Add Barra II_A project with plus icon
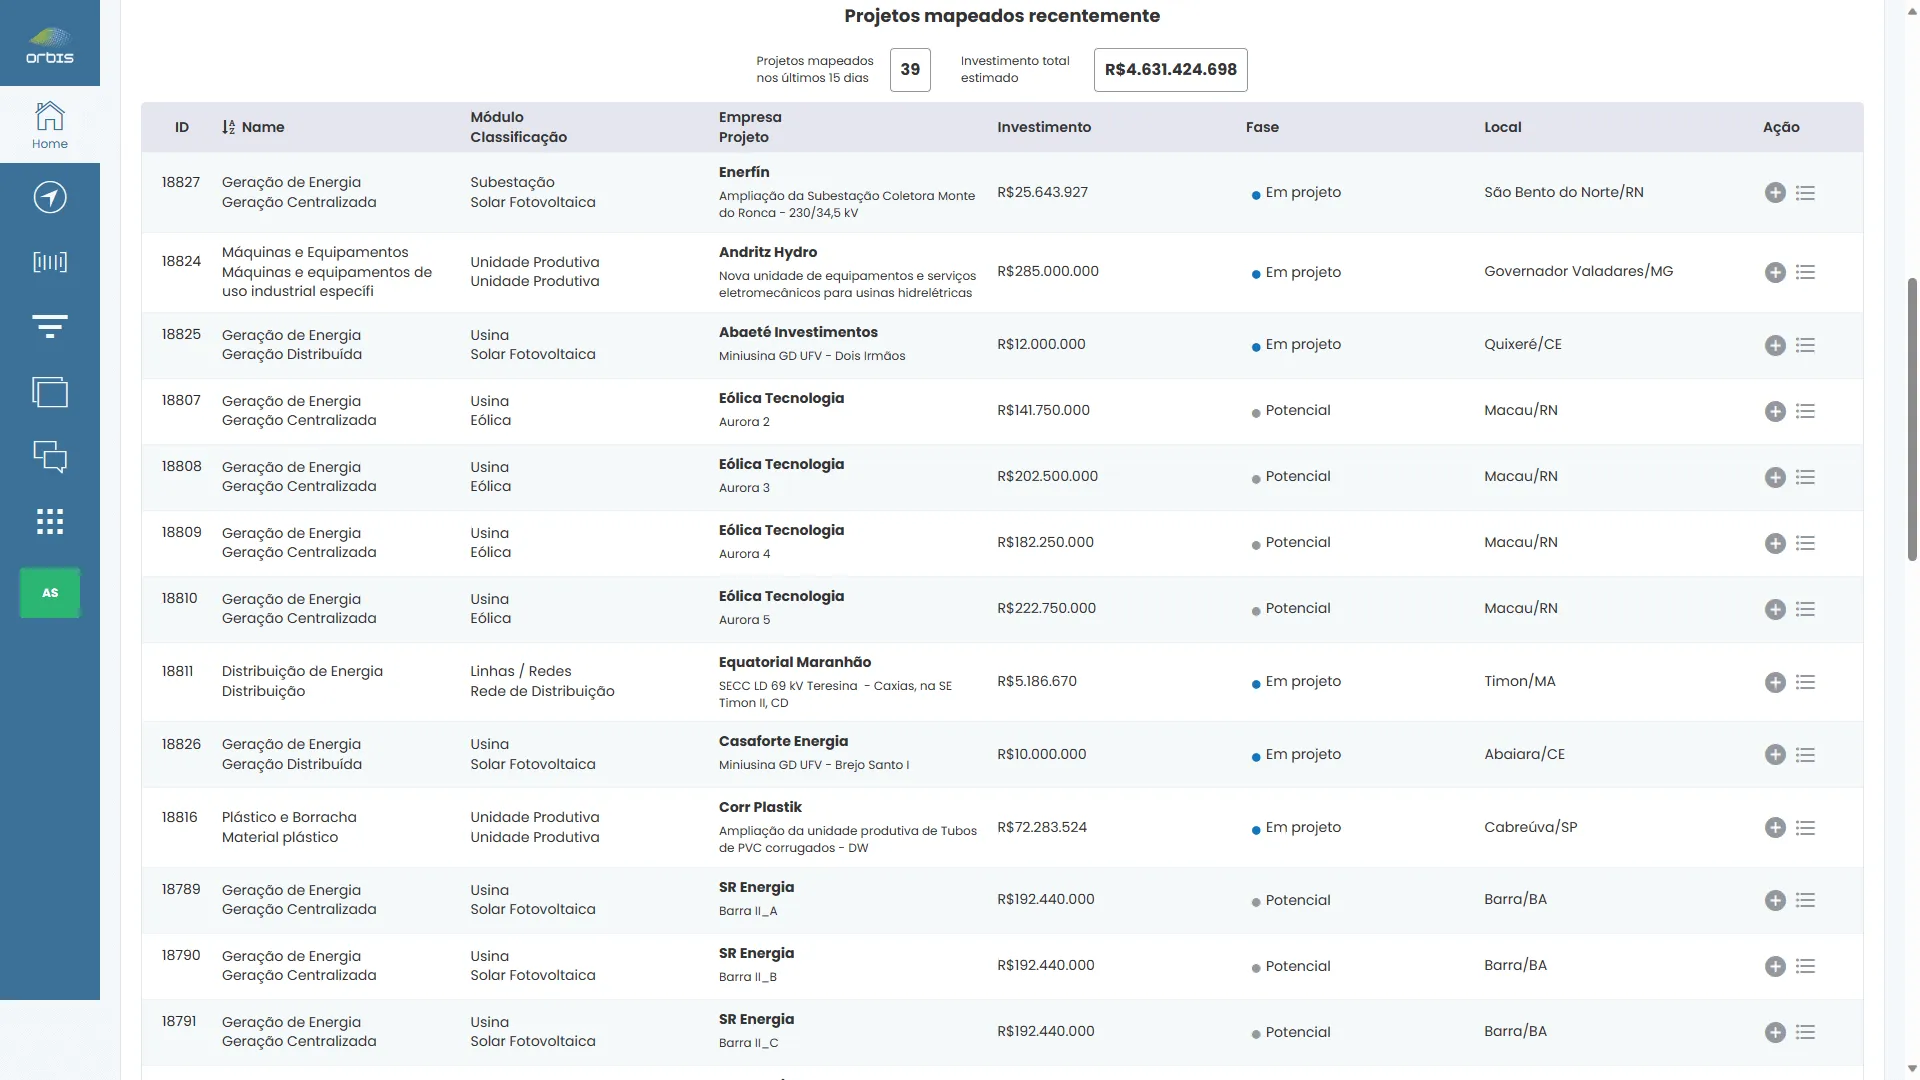 pos(1775,900)
